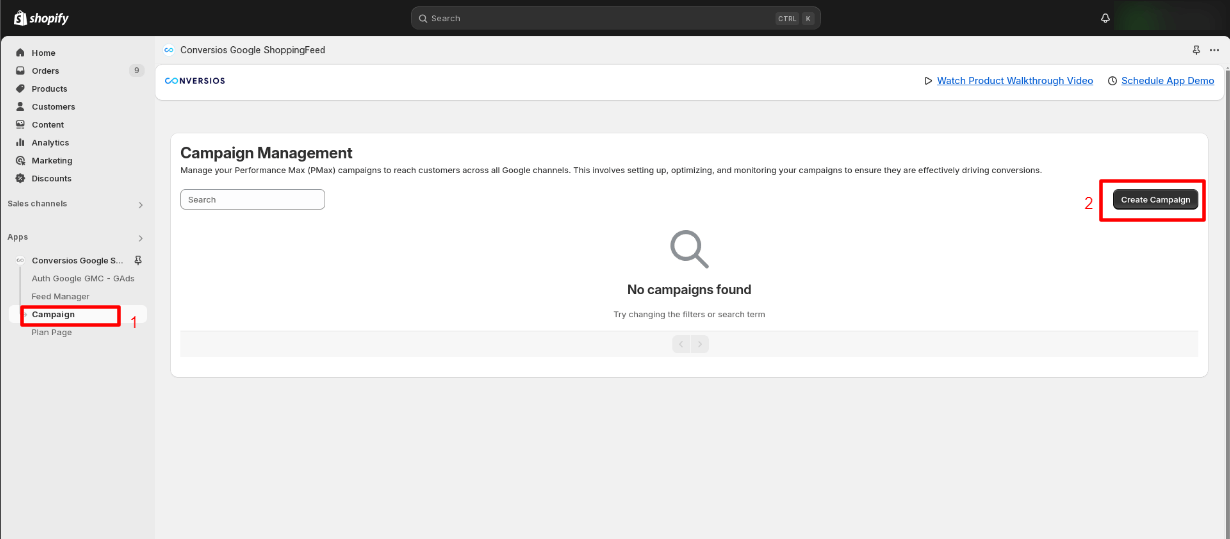Screen dimensions: 1230x539
Task: Open Products in the sidebar
Action: [50, 89]
